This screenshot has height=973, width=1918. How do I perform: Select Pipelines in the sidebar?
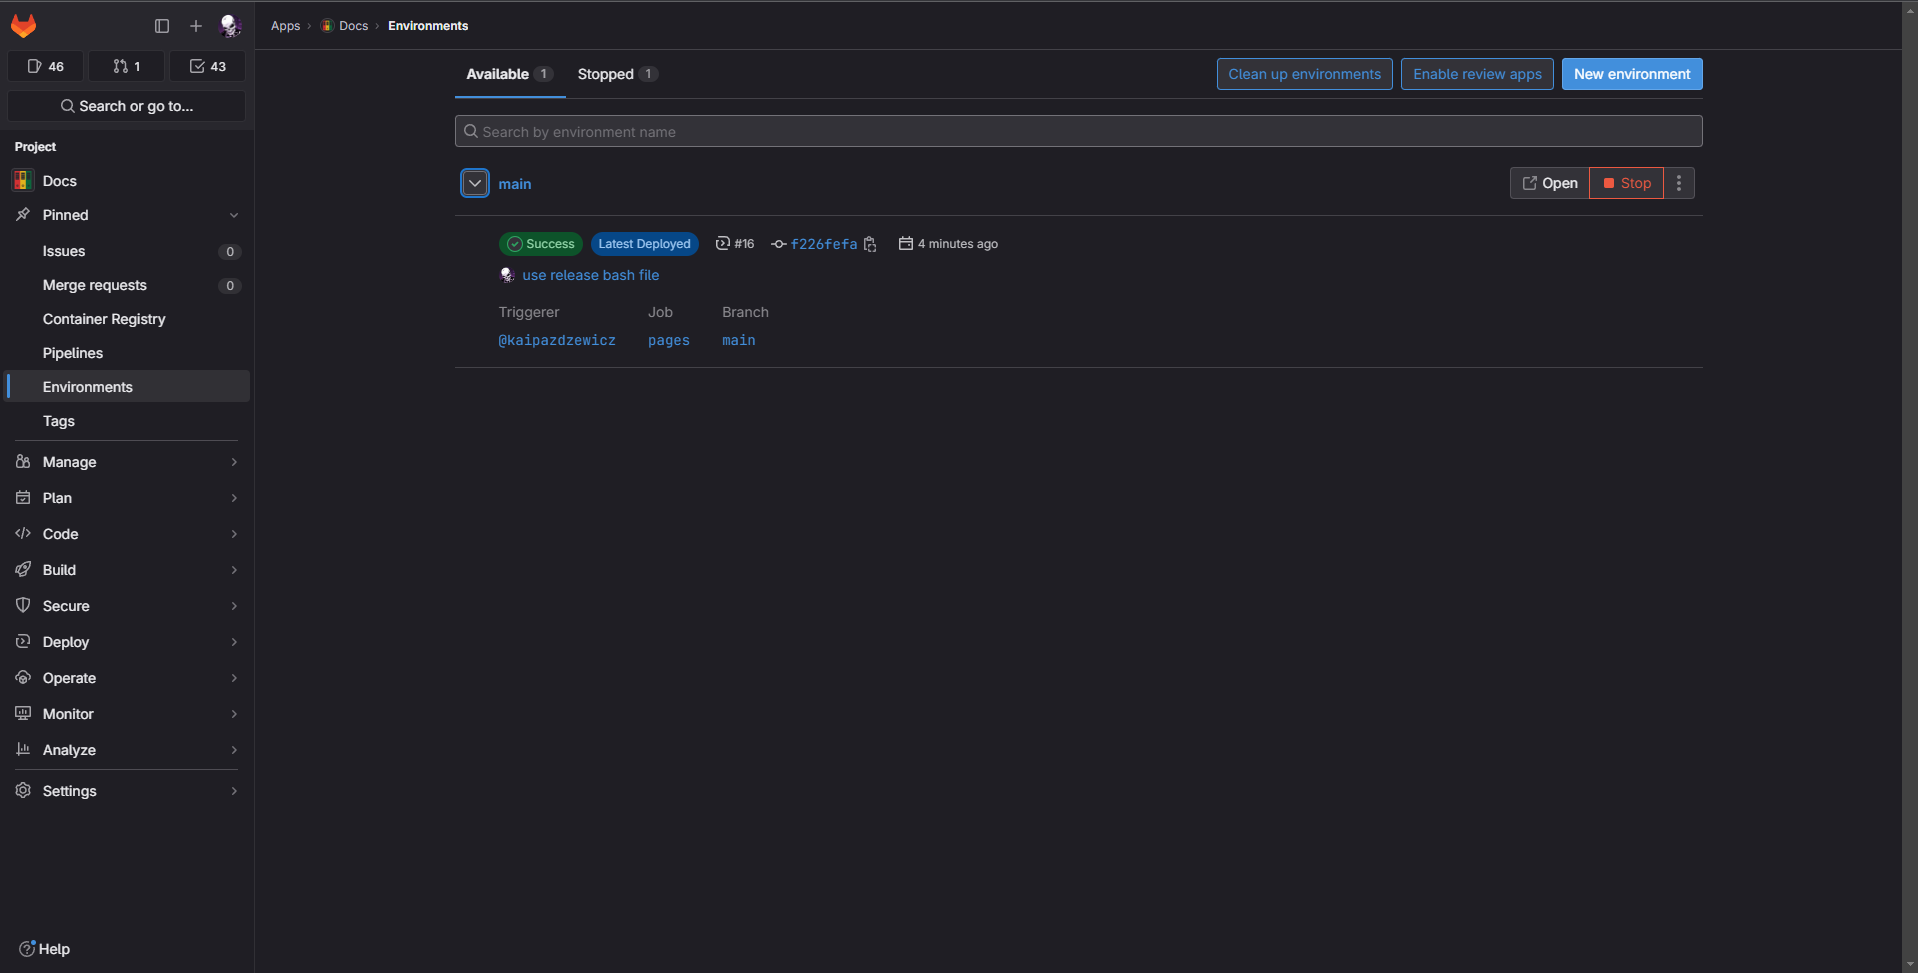(x=73, y=353)
